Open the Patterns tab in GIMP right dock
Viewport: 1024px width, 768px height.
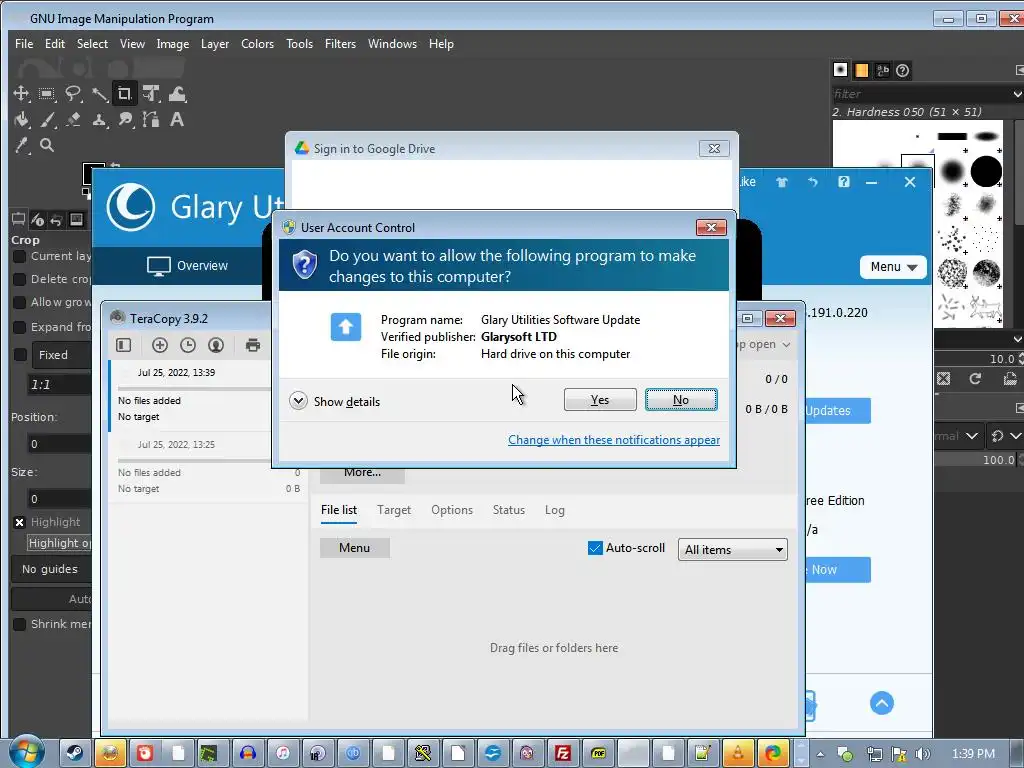(861, 70)
